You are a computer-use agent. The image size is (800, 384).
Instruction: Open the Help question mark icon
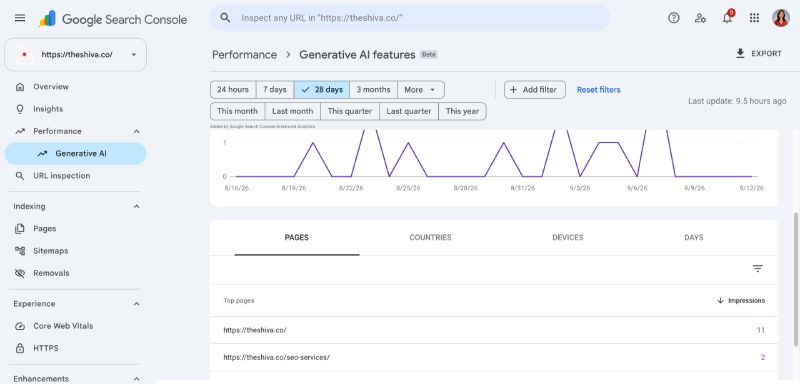point(673,18)
